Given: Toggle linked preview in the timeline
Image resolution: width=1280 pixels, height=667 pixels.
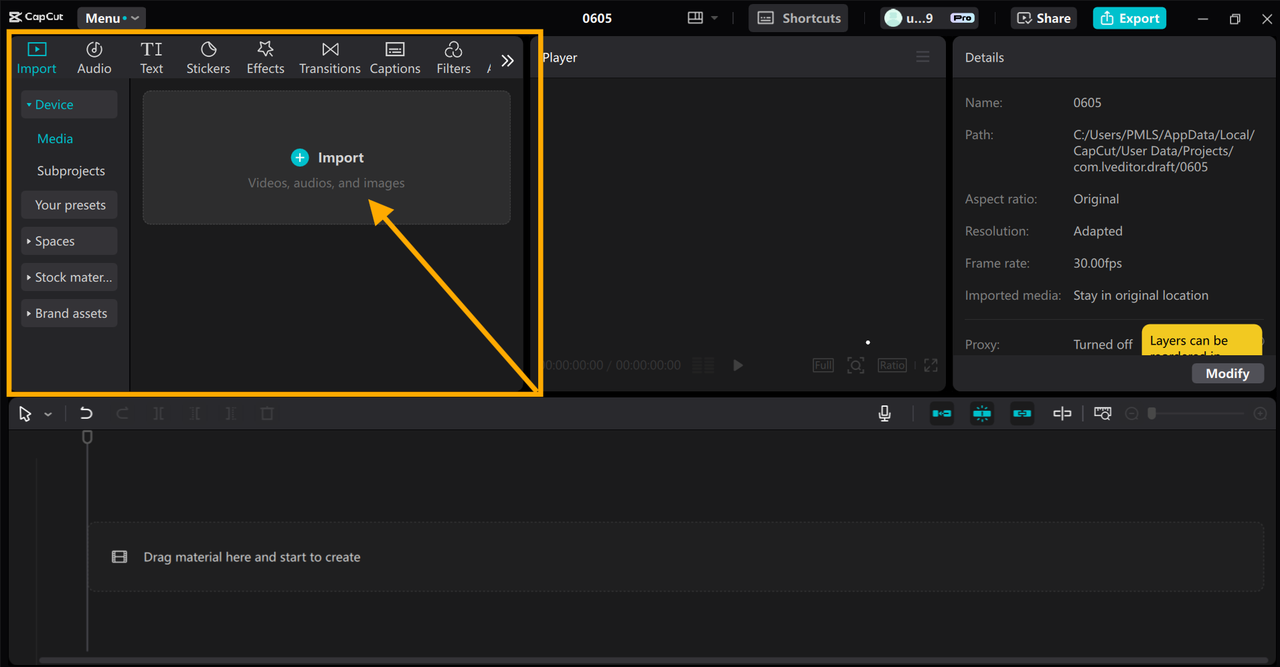Looking at the screenshot, I should (1021, 413).
